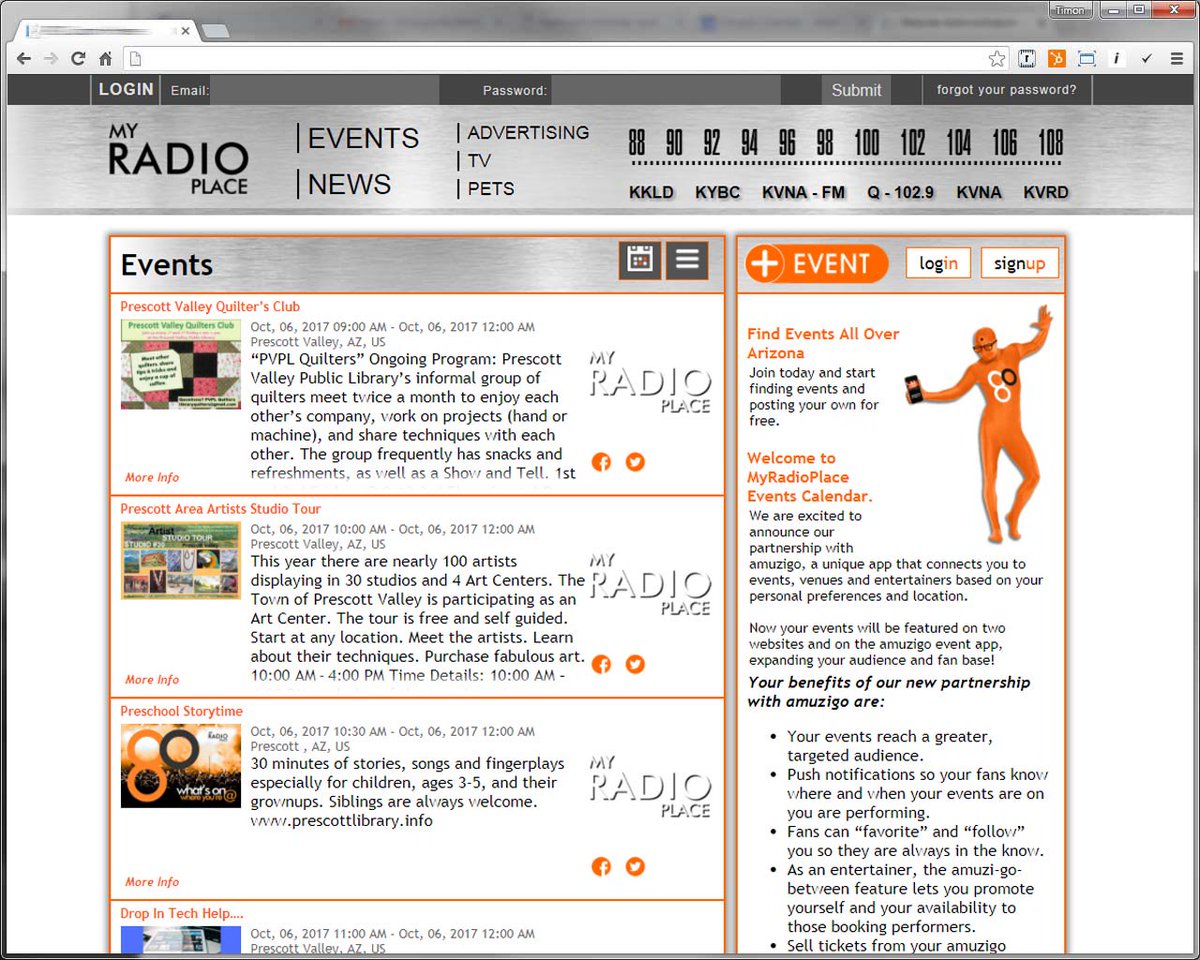Open the Prescott Valley Quilter's Club title

210,307
